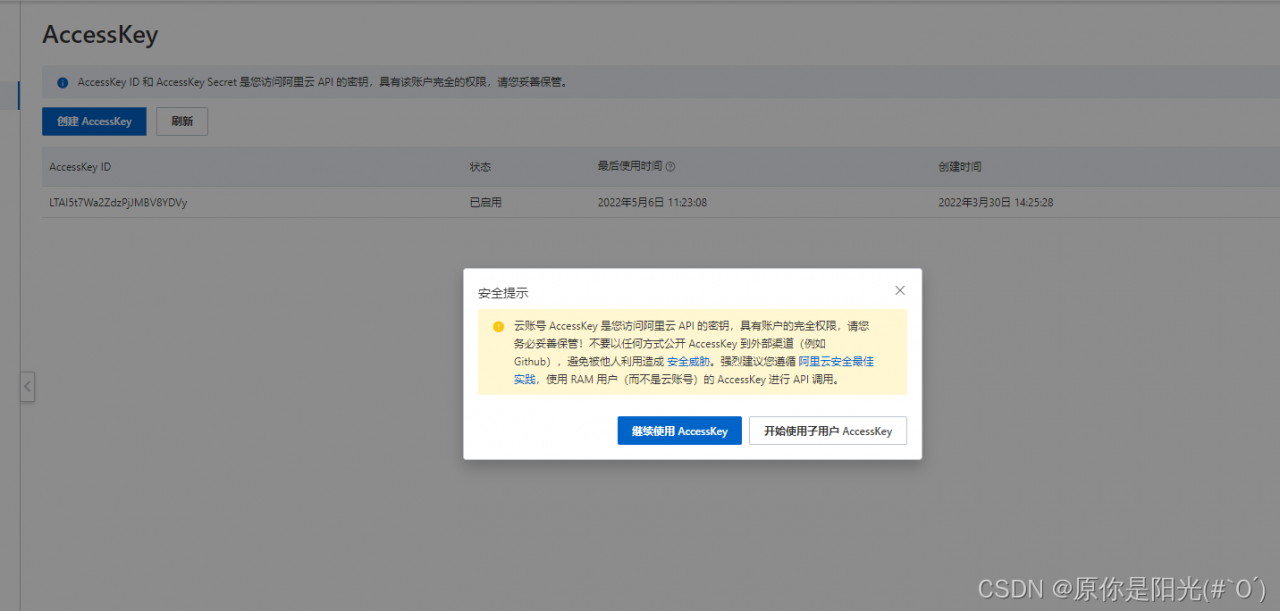Close the 安全提示 dialog with the X
1280x611 pixels.
(899, 290)
